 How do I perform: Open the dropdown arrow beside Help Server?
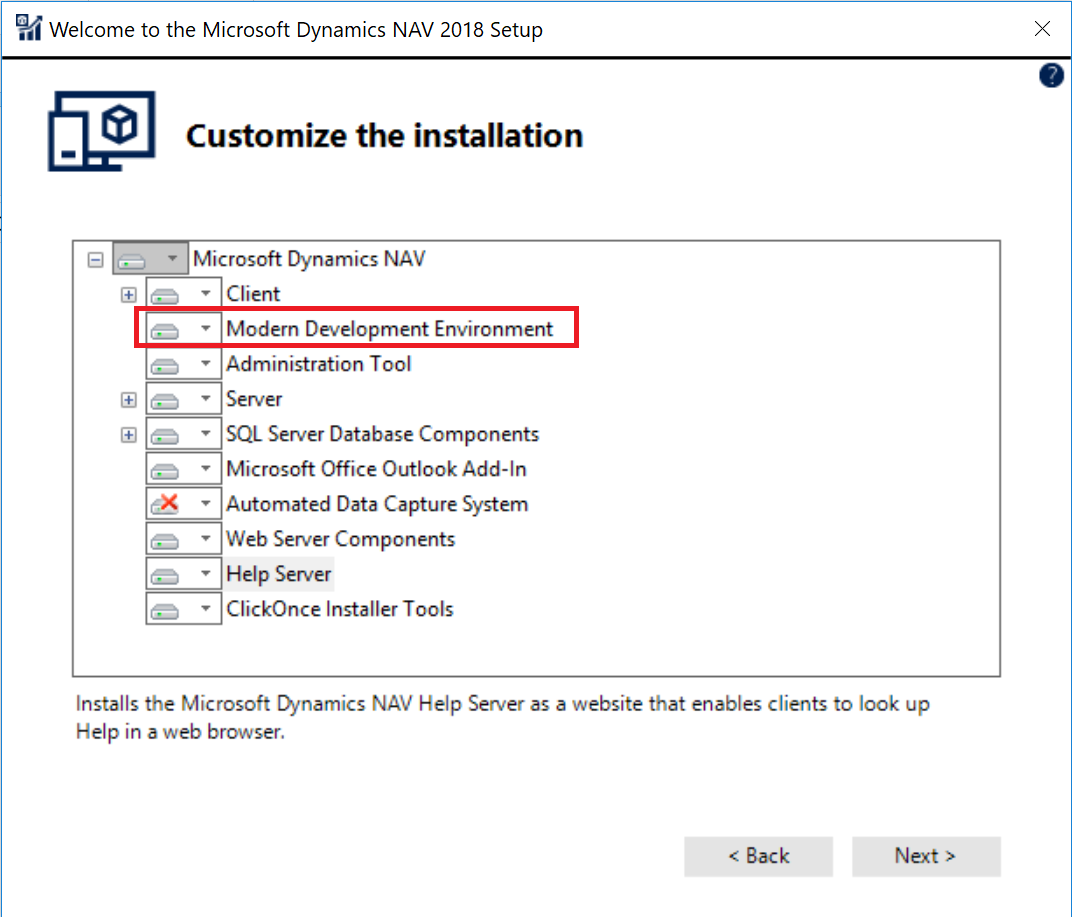[x=207, y=573]
